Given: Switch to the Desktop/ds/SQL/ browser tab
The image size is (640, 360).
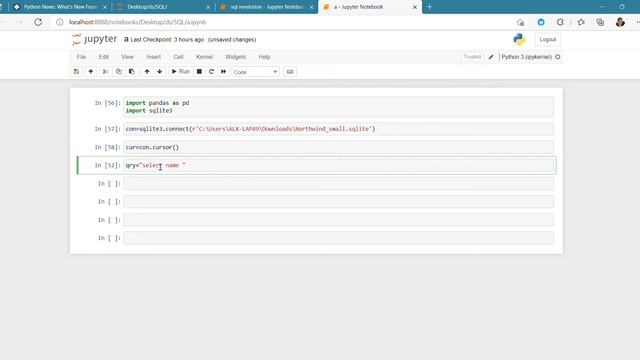Looking at the screenshot, I should [163, 7].
